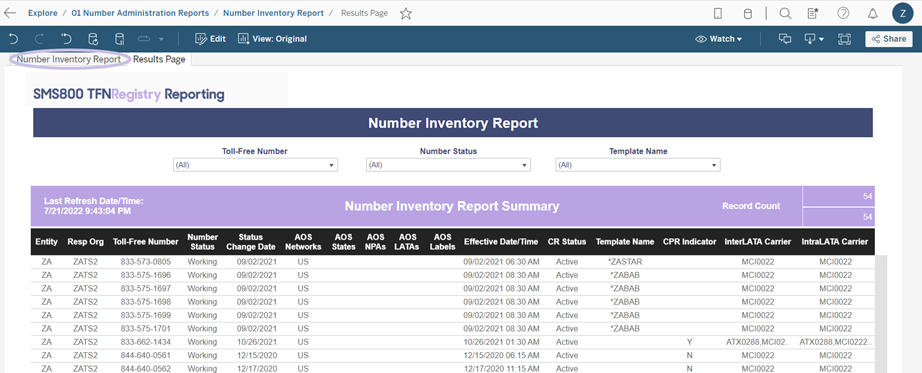Screen dimensions: 922x373
Task: Click the back arrow icon
Action: click(x=10, y=13)
